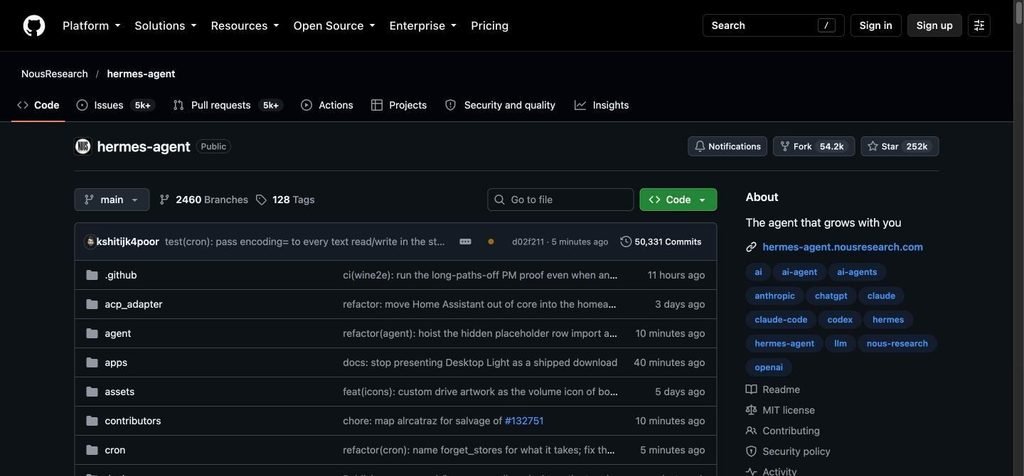Screen dimensions: 1024x476
Task: Click the fork icon on the Fork button
Action: coord(784,146)
